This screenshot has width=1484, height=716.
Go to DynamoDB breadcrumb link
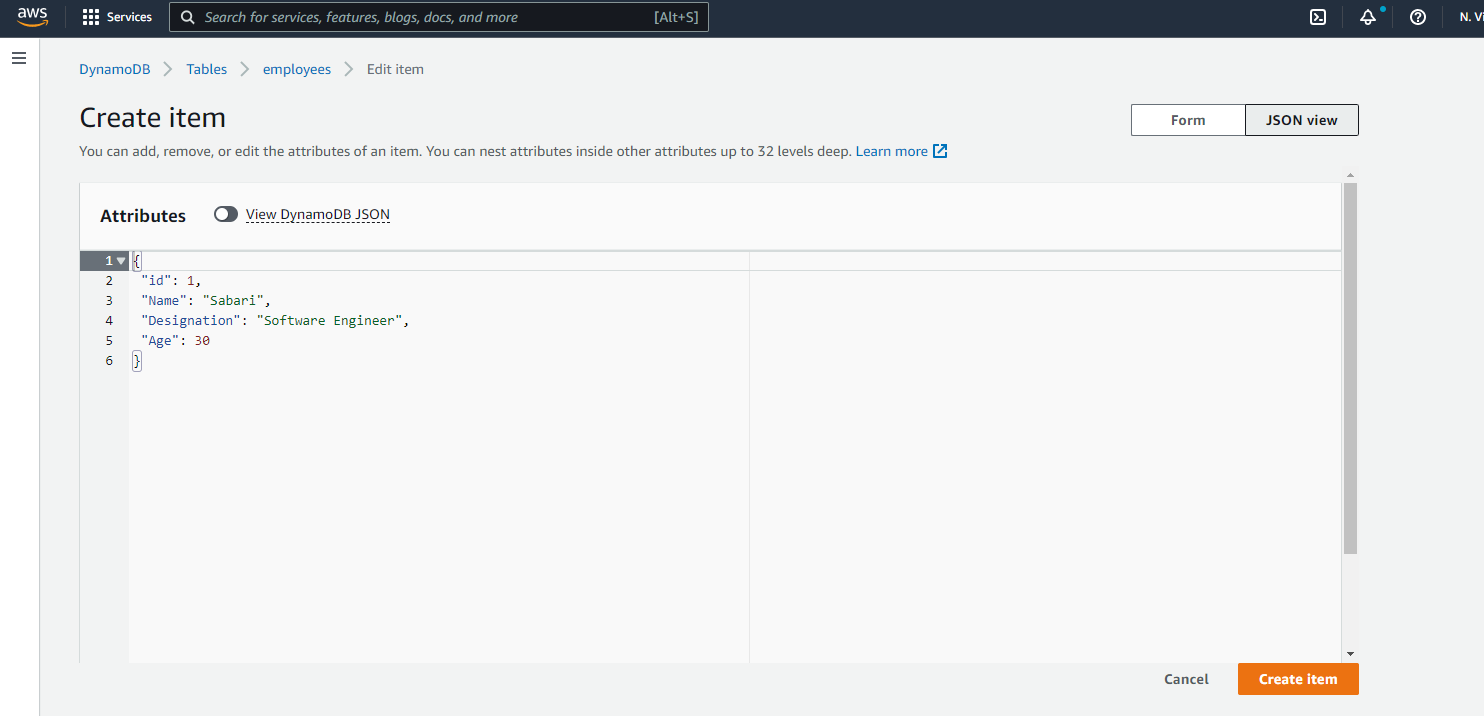[115, 69]
